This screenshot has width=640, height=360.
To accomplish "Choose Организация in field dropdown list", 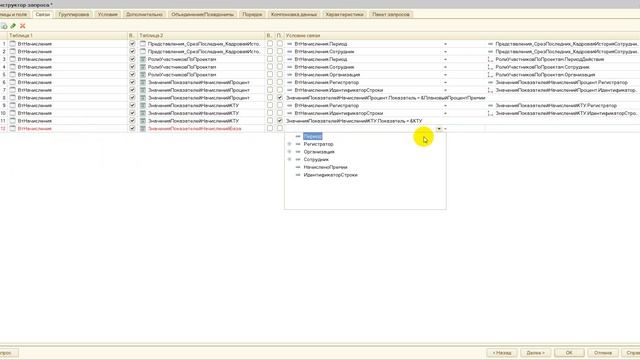I will point(319,152).
